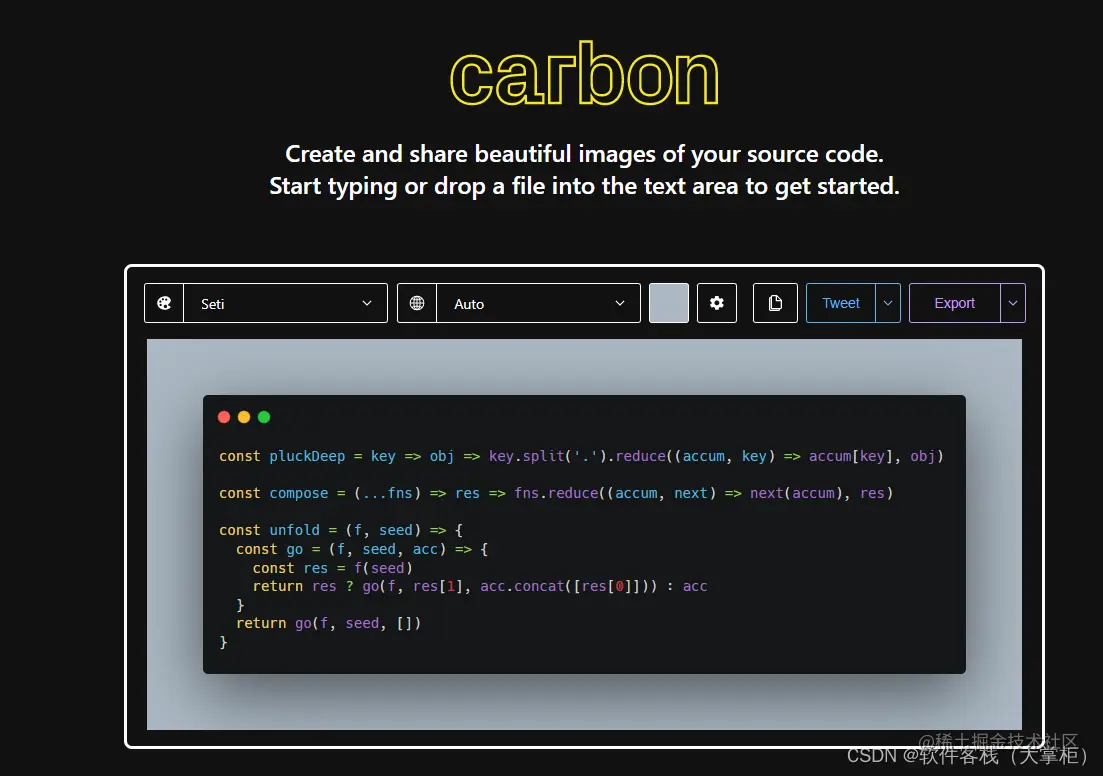Click the 'return res ? go' code line
Viewport: 1103px width, 776px height.
480,586
